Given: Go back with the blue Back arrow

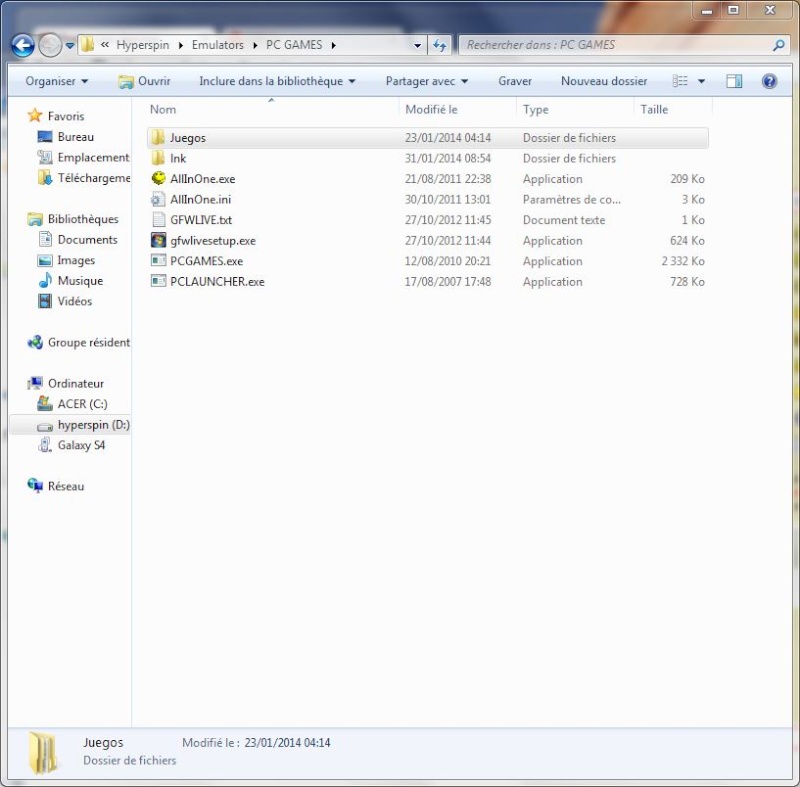Looking at the screenshot, I should tap(22, 45).
